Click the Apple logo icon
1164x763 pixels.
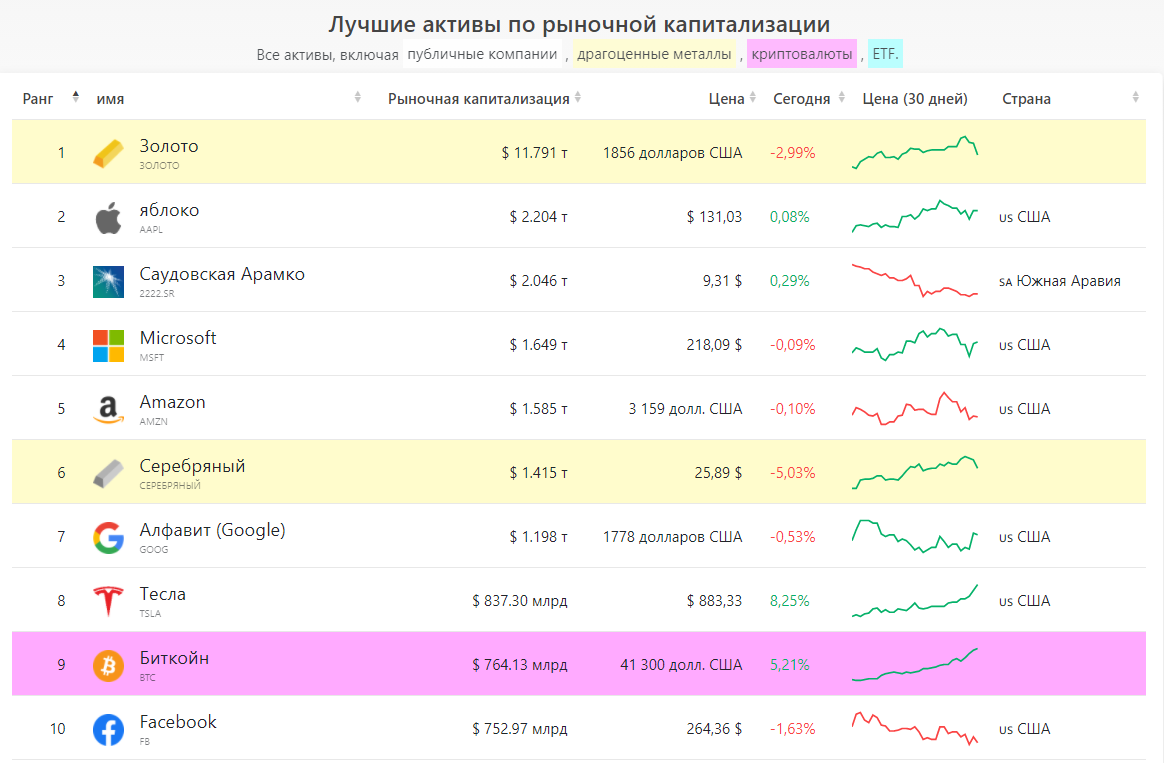click(108, 217)
